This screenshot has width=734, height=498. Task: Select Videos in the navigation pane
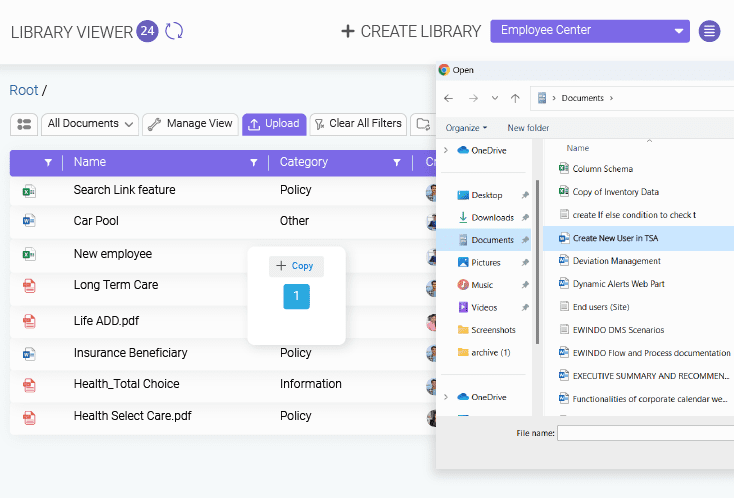[x=484, y=308]
